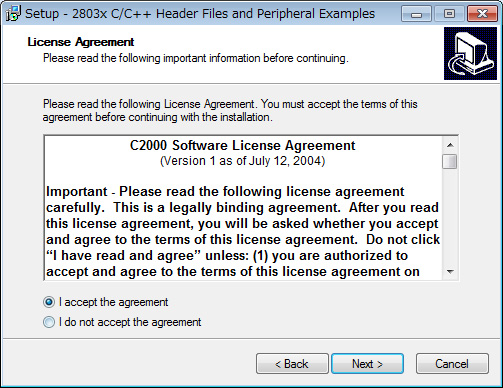Click the C2000 Software License Agreement heading
The height and width of the screenshot is (388, 503).
coord(243,146)
